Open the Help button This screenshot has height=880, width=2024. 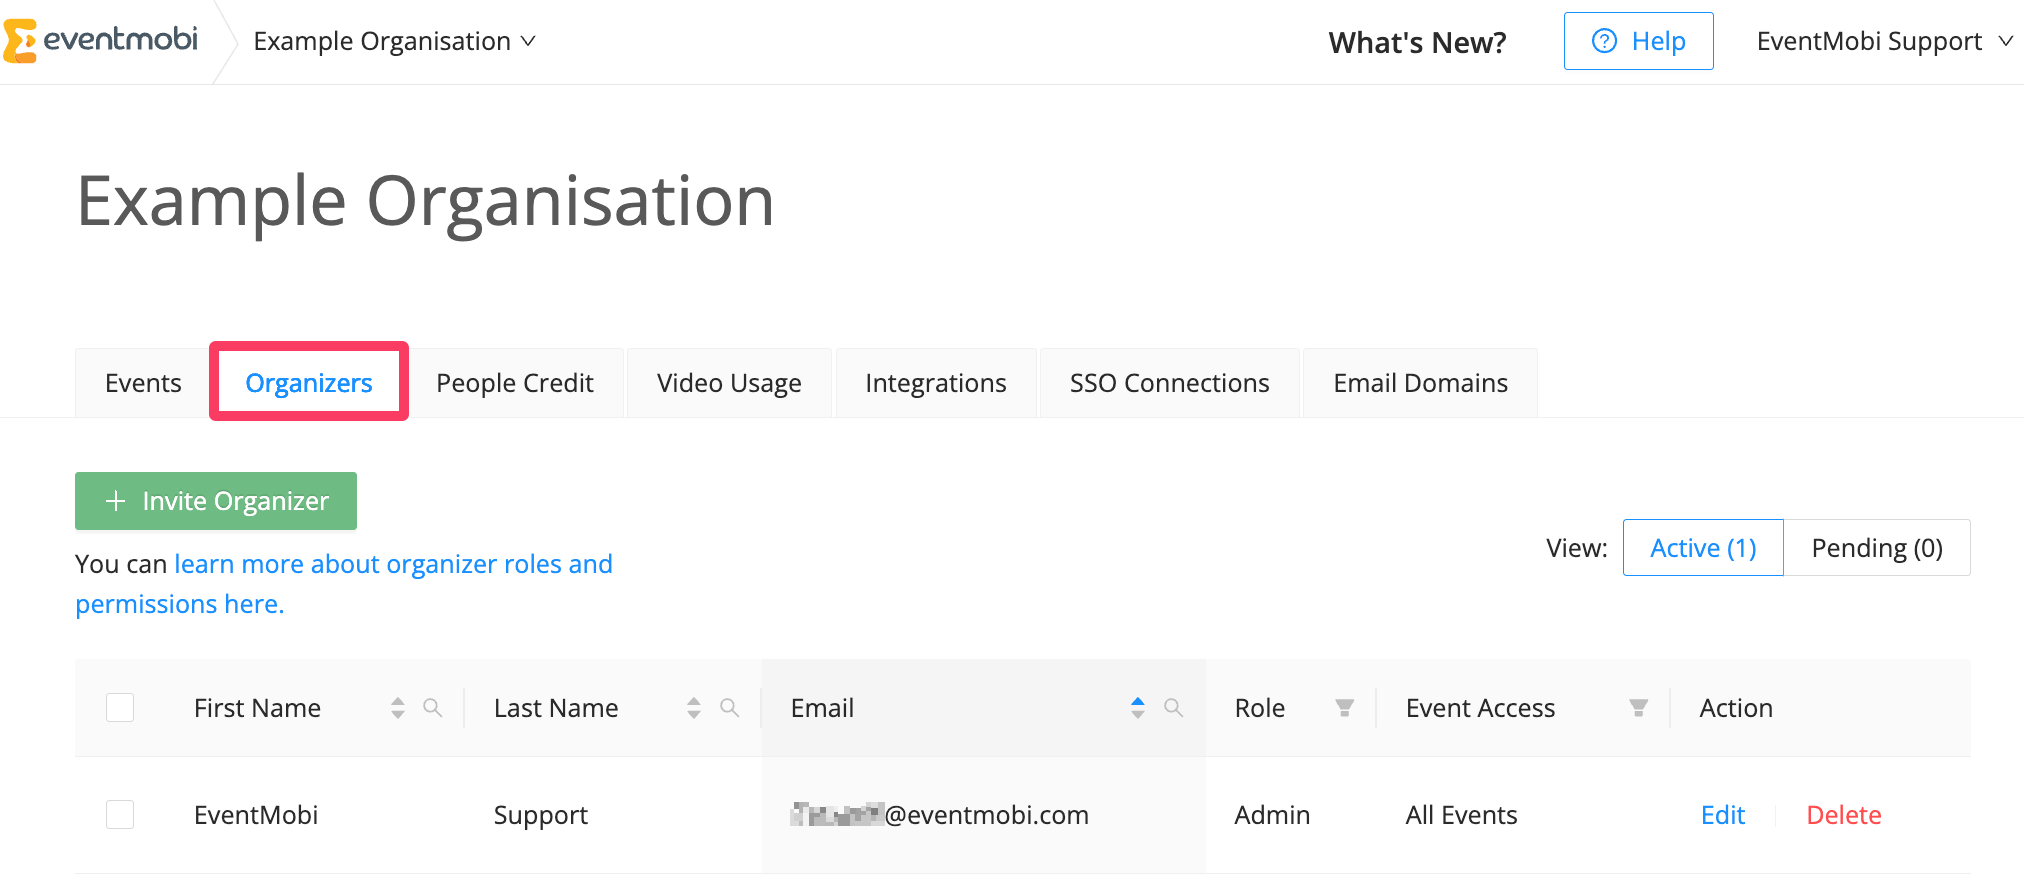coord(1639,41)
